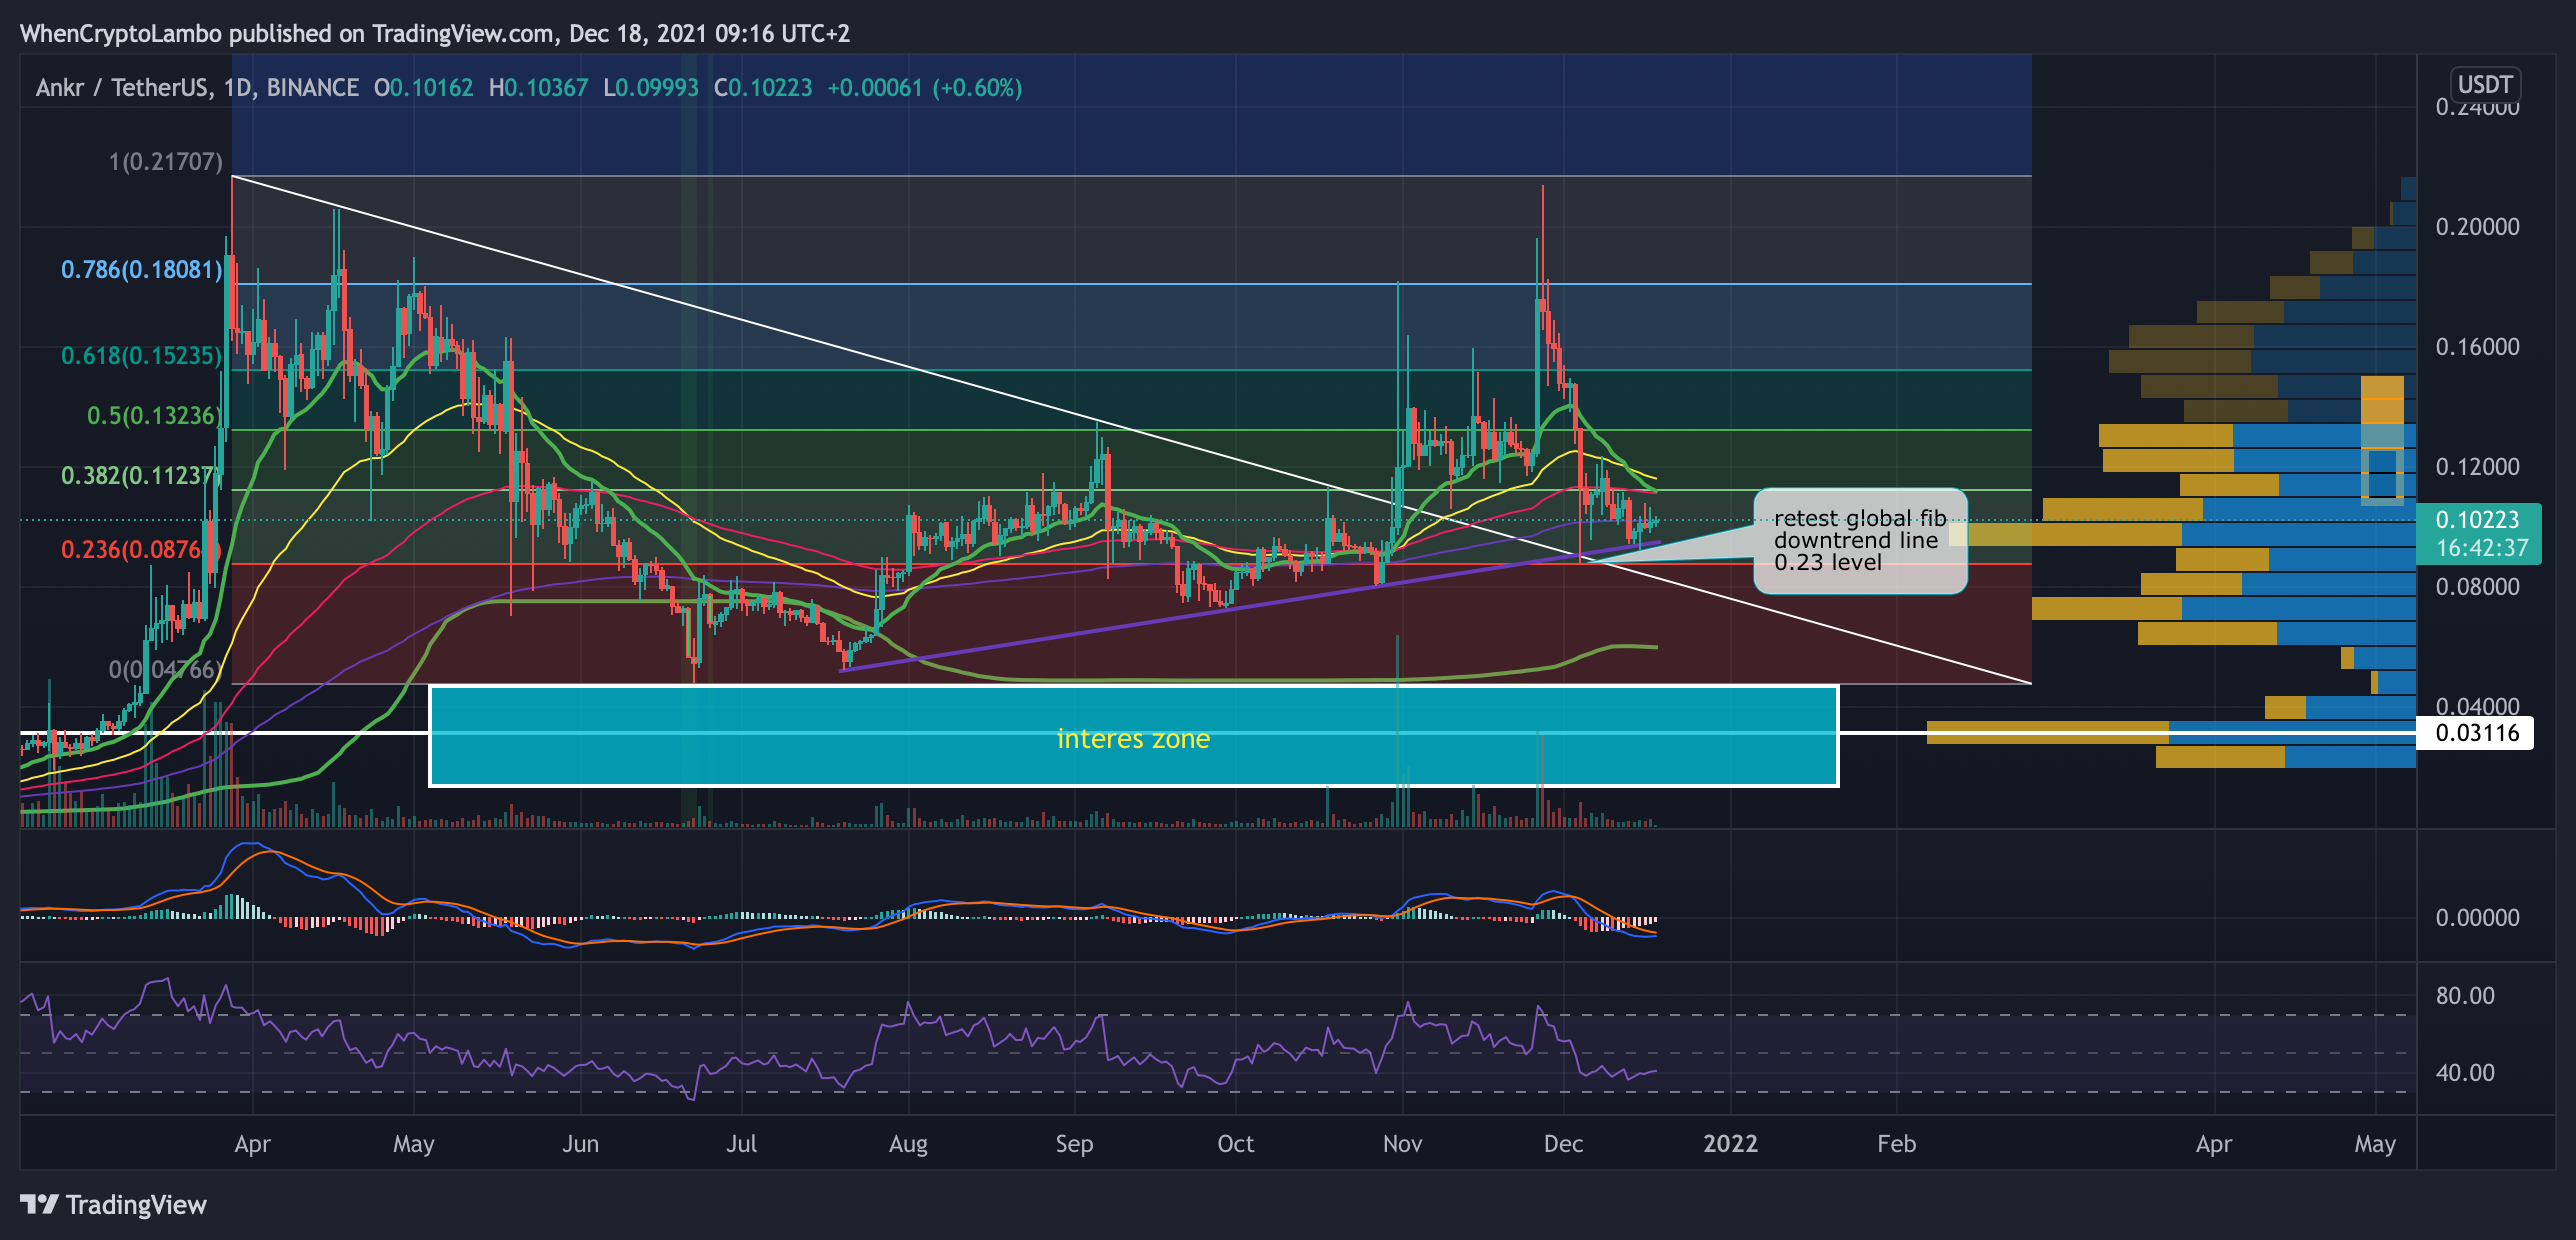The image size is (2576, 1240).
Task: Click the MACD 0.00000 scale value
Action: [x=2477, y=918]
